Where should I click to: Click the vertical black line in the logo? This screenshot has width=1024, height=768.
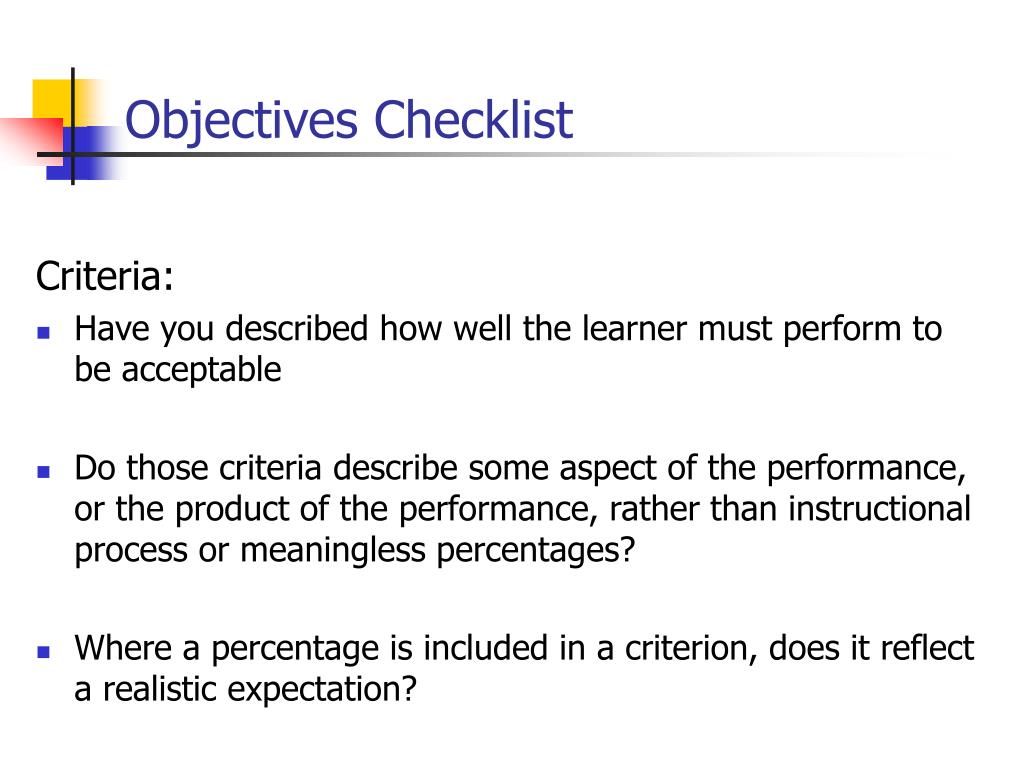coord(72,126)
